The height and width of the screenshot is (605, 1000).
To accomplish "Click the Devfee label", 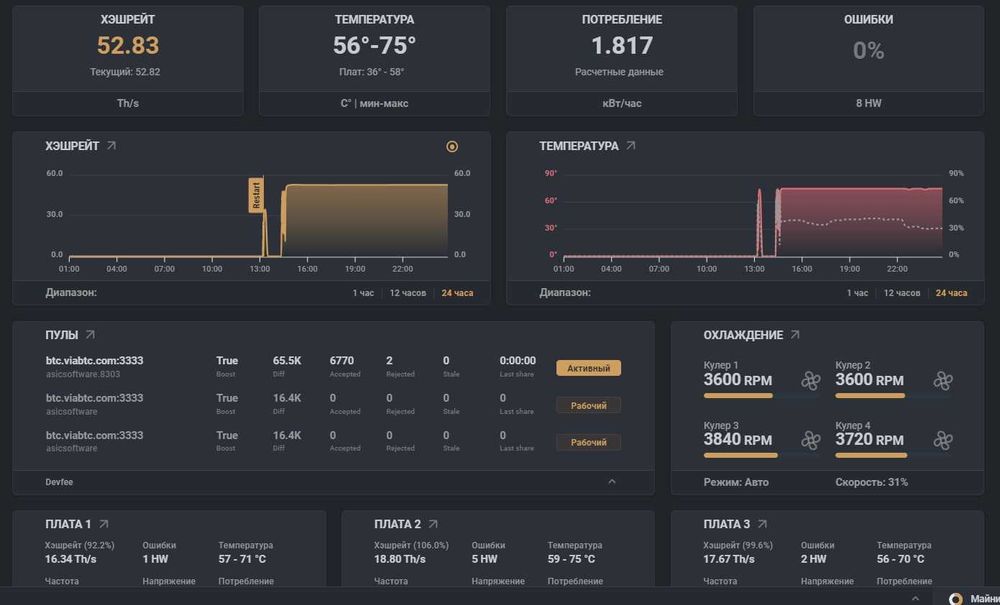I will coord(59,483).
